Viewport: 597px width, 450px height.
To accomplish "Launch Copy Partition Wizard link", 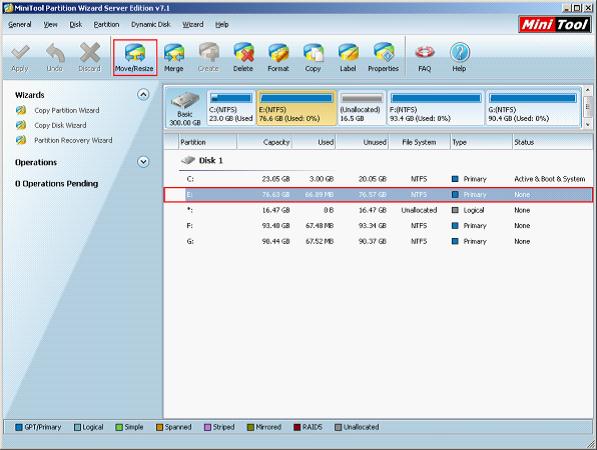I will coord(67,110).
